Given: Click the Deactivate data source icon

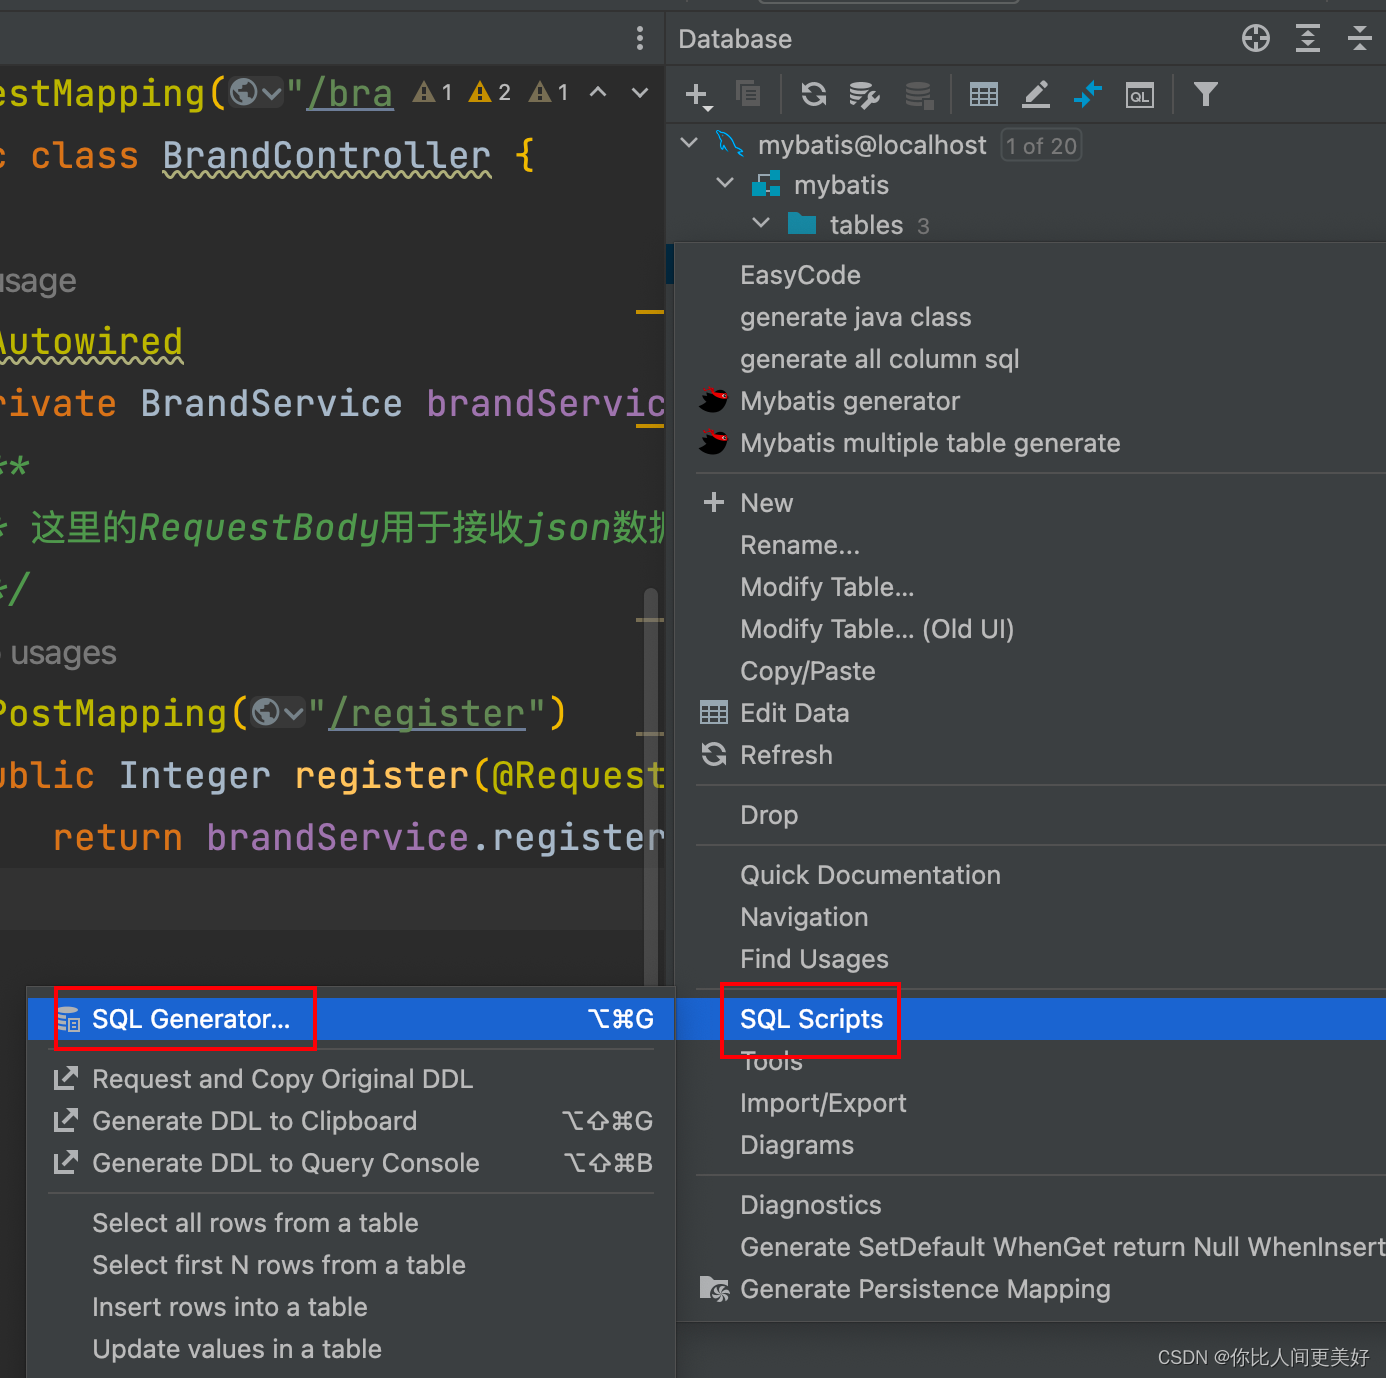Looking at the screenshot, I should coord(918,94).
